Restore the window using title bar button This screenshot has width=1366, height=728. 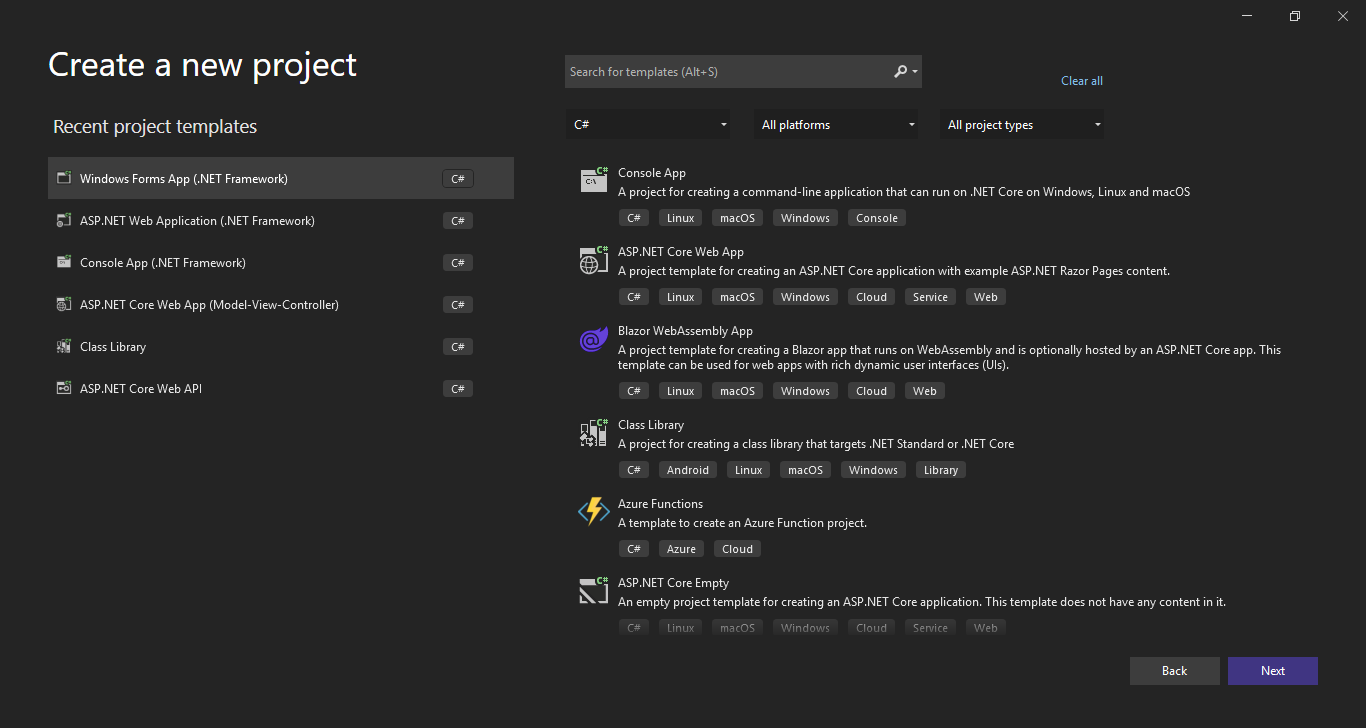[1295, 16]
